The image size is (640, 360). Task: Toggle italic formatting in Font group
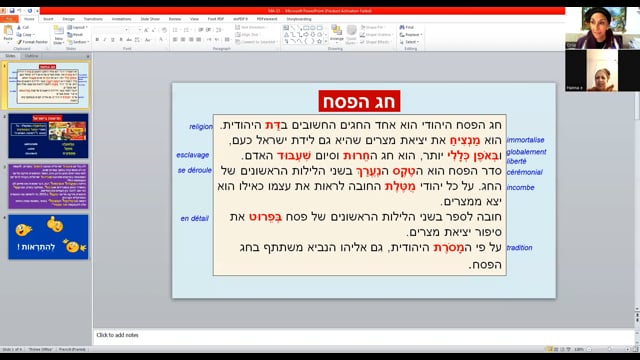pos(105,40)
